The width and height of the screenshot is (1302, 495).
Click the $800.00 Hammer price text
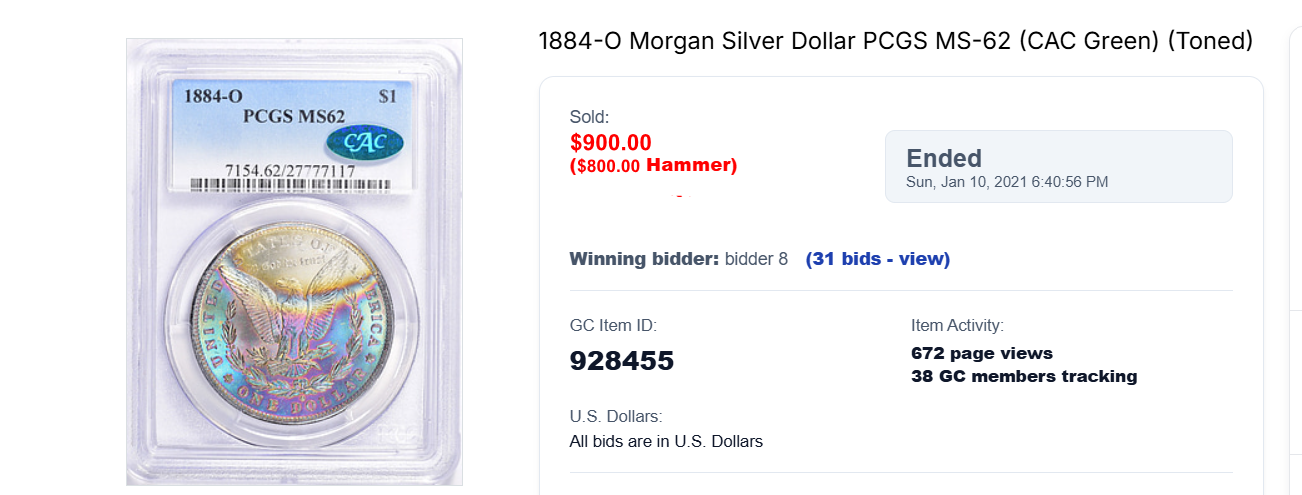[653, 166]
